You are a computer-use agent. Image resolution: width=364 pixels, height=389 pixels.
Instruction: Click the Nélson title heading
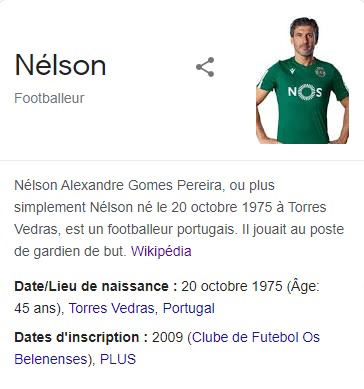tap(60, 65)
